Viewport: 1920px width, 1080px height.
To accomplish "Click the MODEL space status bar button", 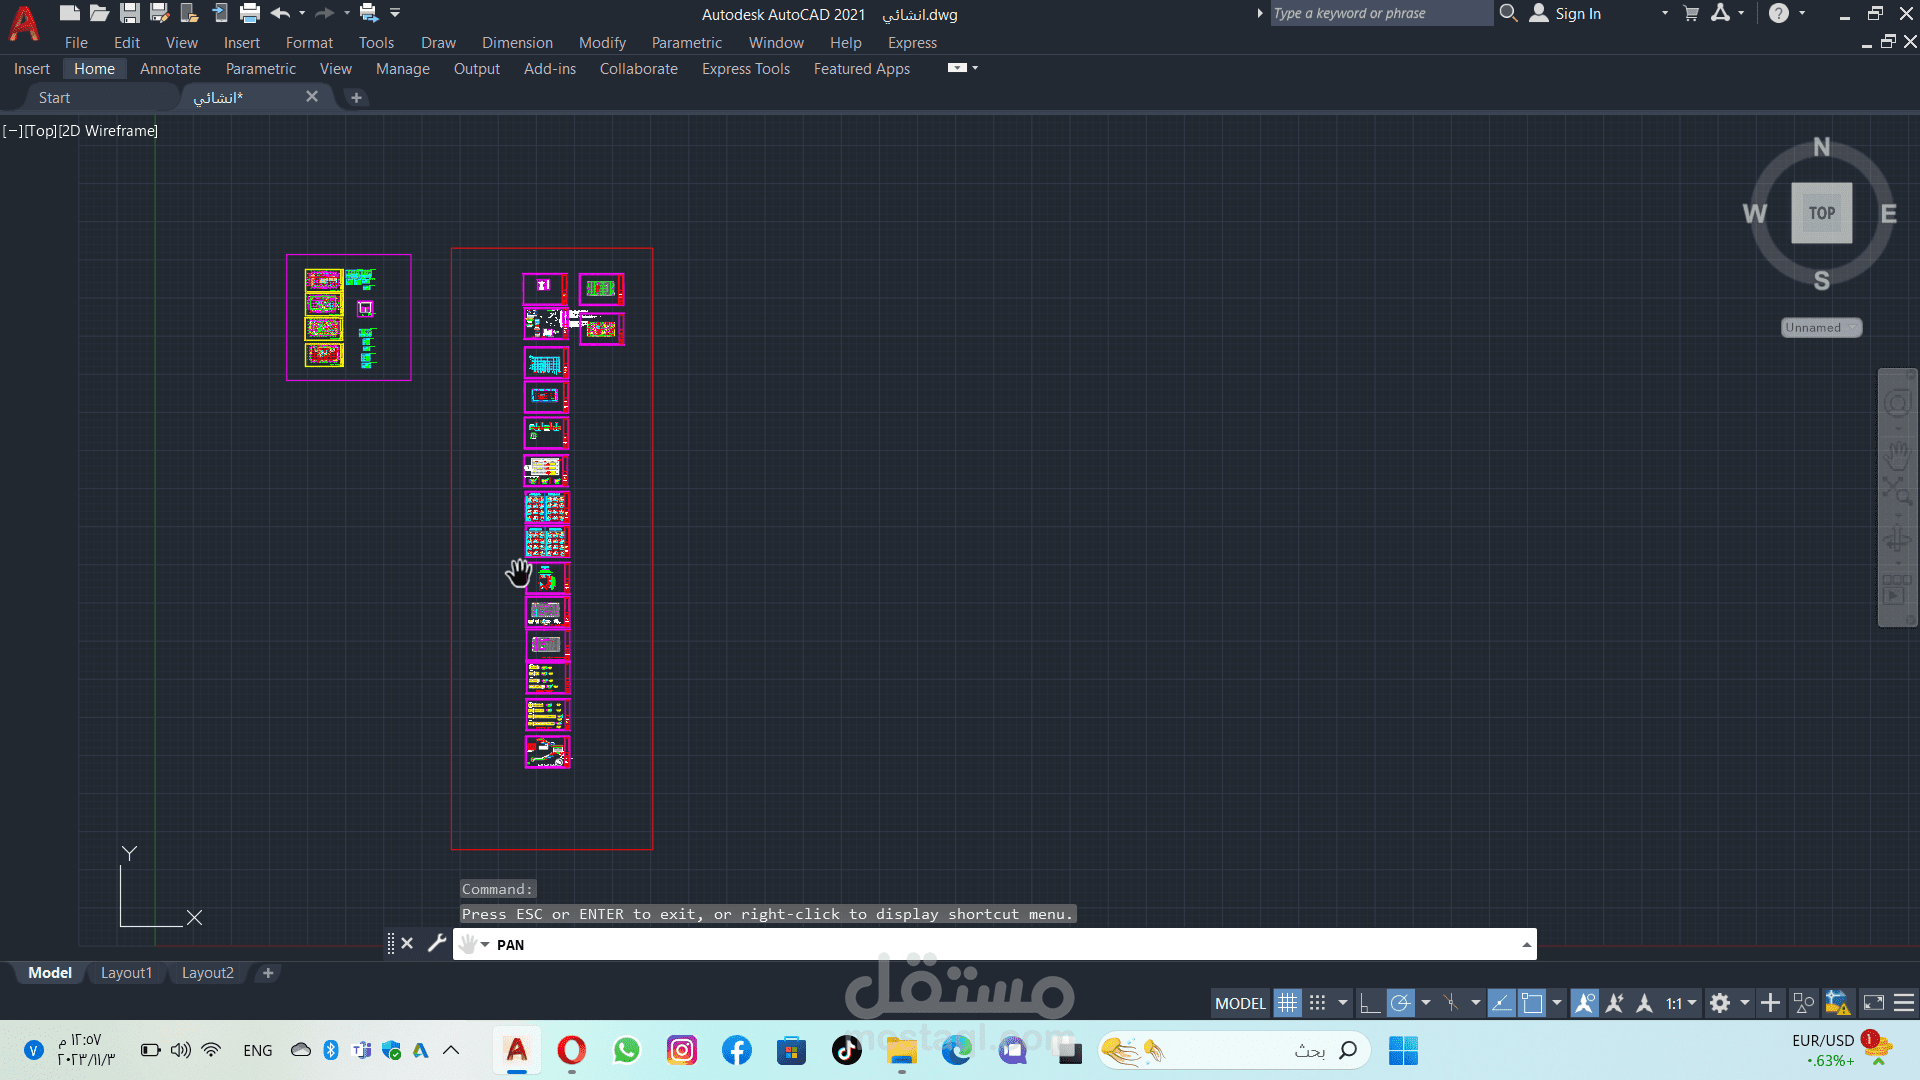I will [x=1240, y=1003].
